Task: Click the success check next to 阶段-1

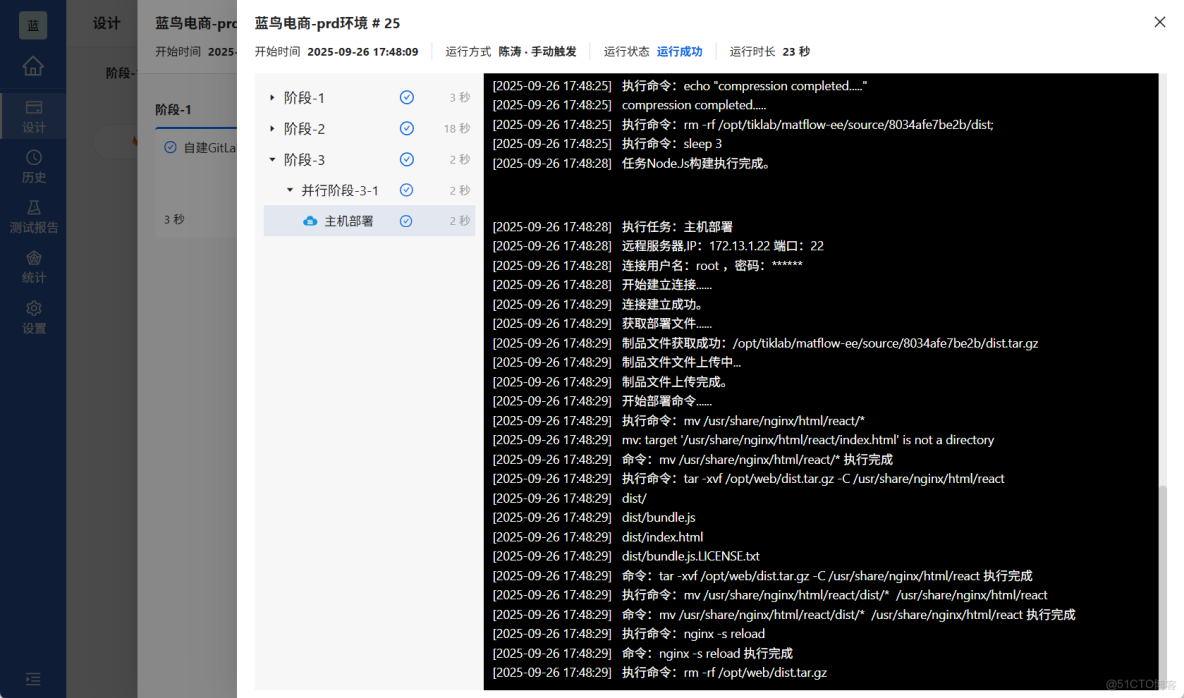Action: (407, 97)
